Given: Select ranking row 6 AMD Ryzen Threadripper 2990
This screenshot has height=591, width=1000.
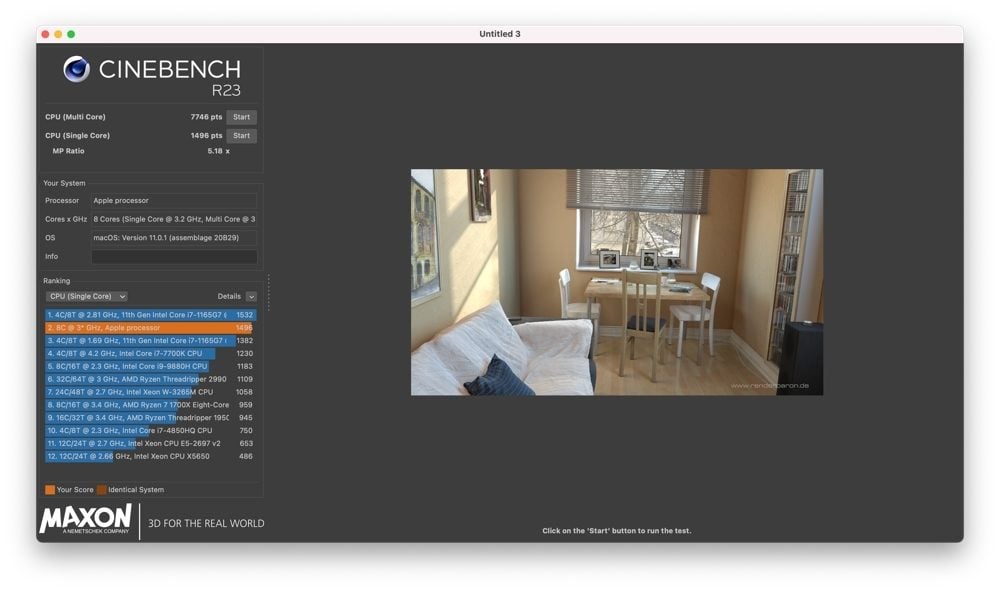Looking at the screenshot, I should click(151, 379).
